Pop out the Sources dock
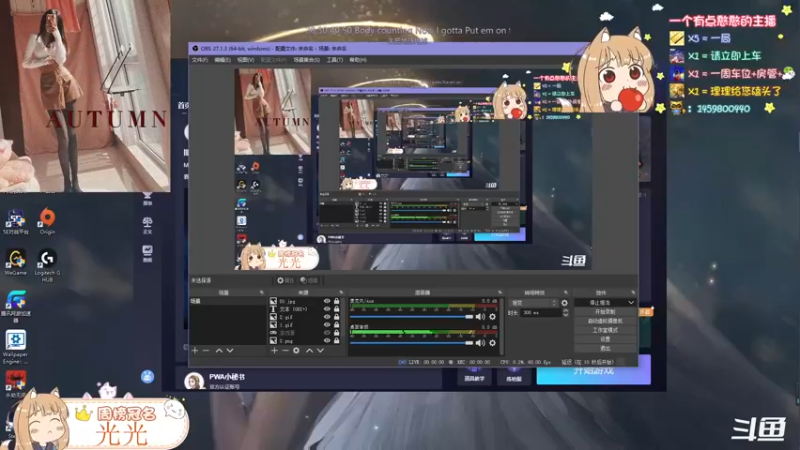The height and width of the screenshot is (450, 800). tap(341, 293)
